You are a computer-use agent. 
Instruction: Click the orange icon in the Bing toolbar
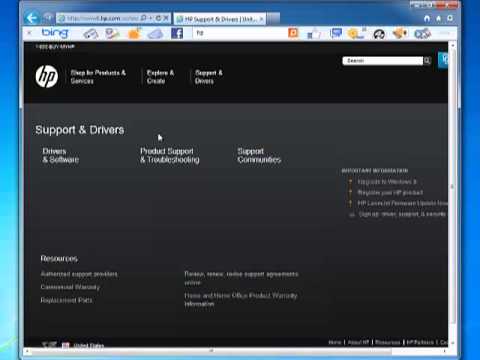click(x=134, y=33)
